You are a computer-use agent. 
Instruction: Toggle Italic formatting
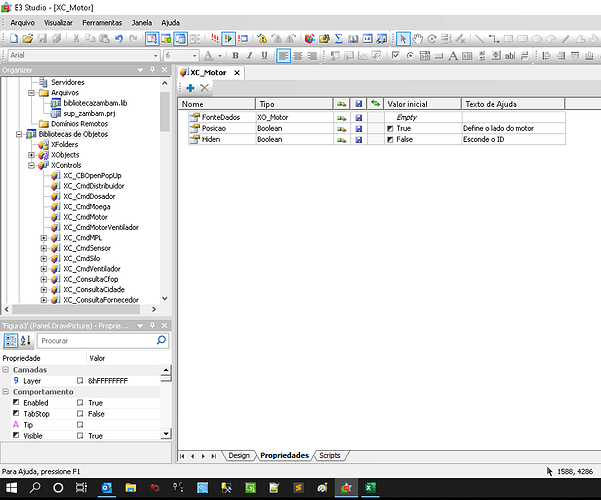pos(250,56)
